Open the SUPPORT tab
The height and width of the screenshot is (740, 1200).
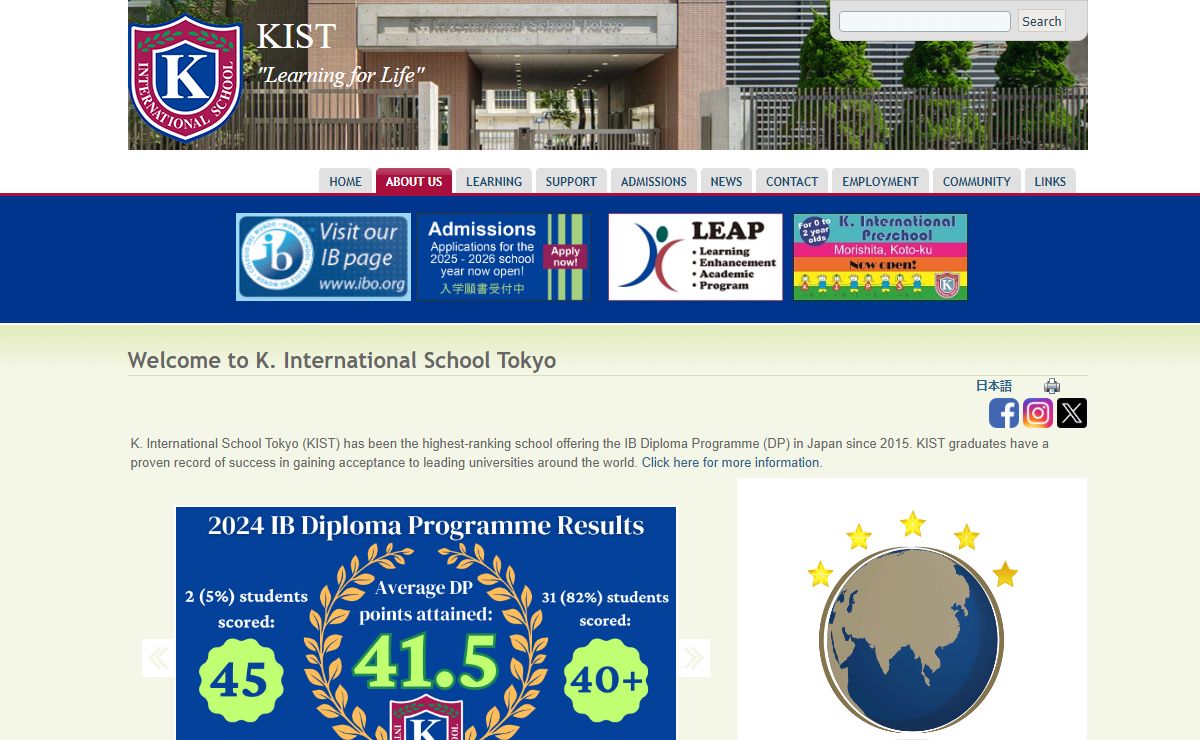pos(571,181)
